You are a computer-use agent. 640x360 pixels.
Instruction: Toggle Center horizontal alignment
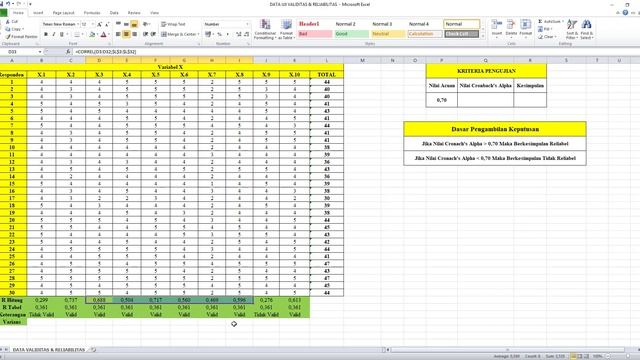pos(126,34)
